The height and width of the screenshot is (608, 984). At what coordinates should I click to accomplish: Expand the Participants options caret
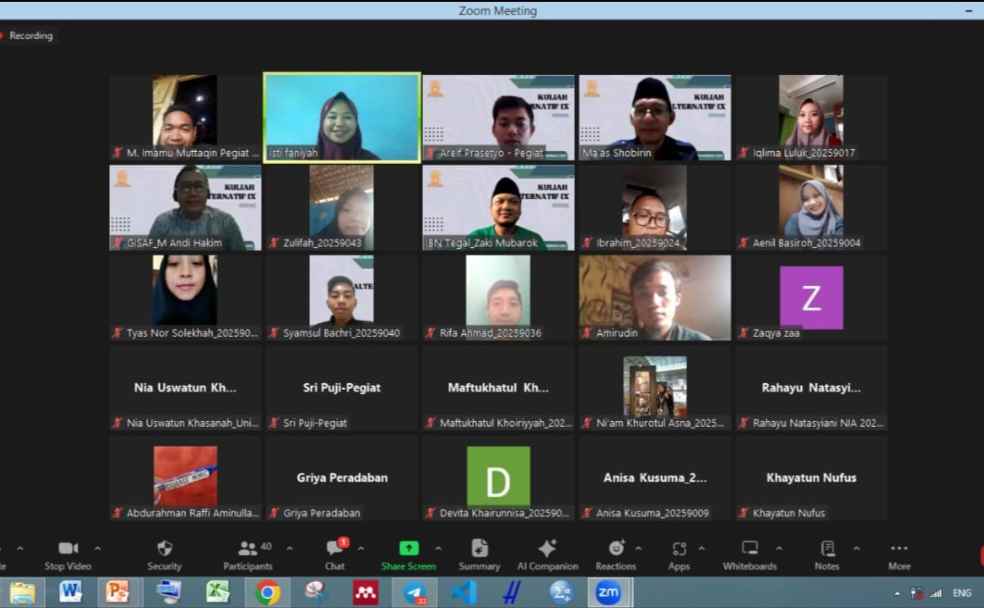[x=289, y=548]
